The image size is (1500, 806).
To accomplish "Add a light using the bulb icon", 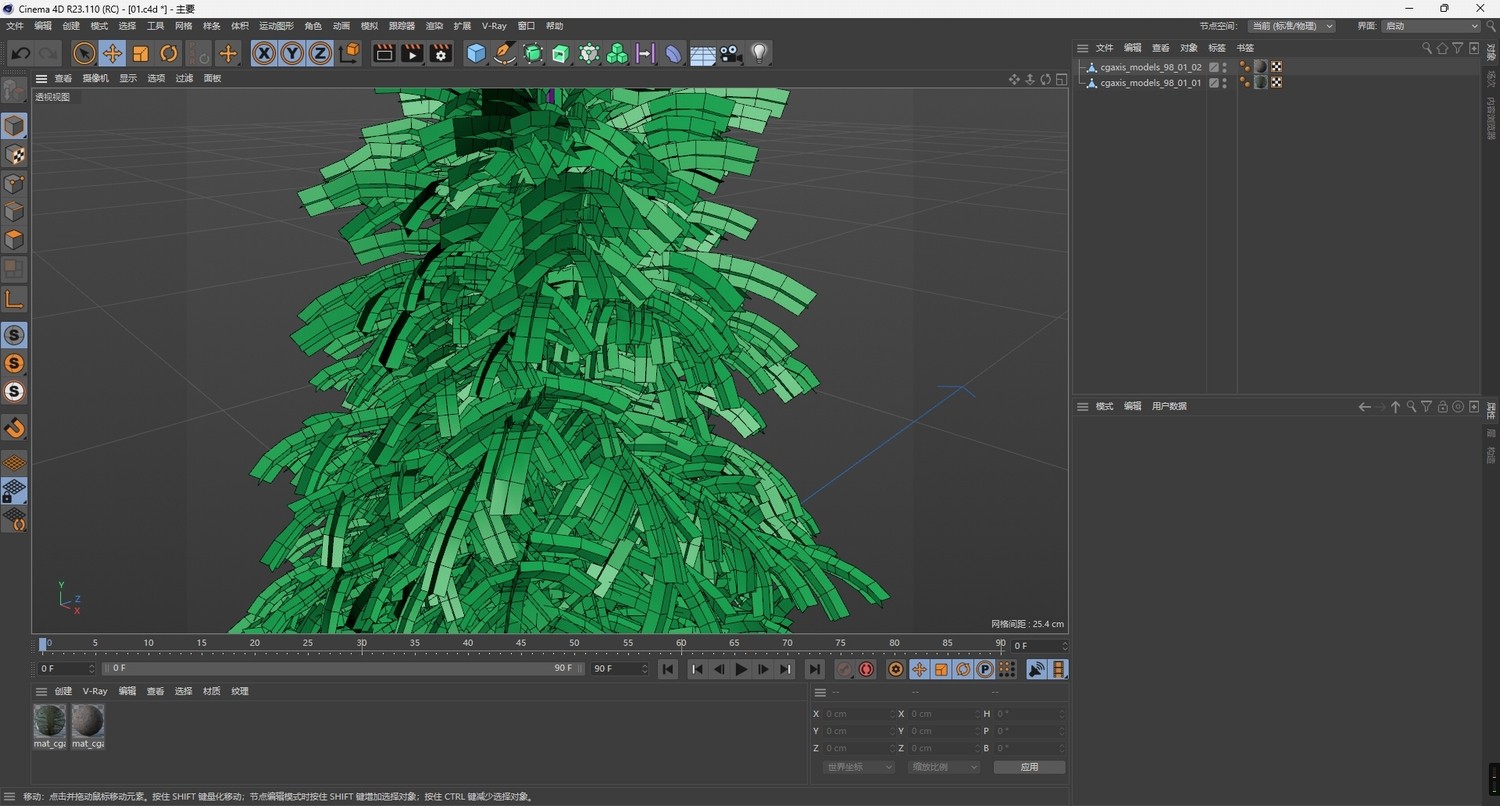I will click(759, 54).
